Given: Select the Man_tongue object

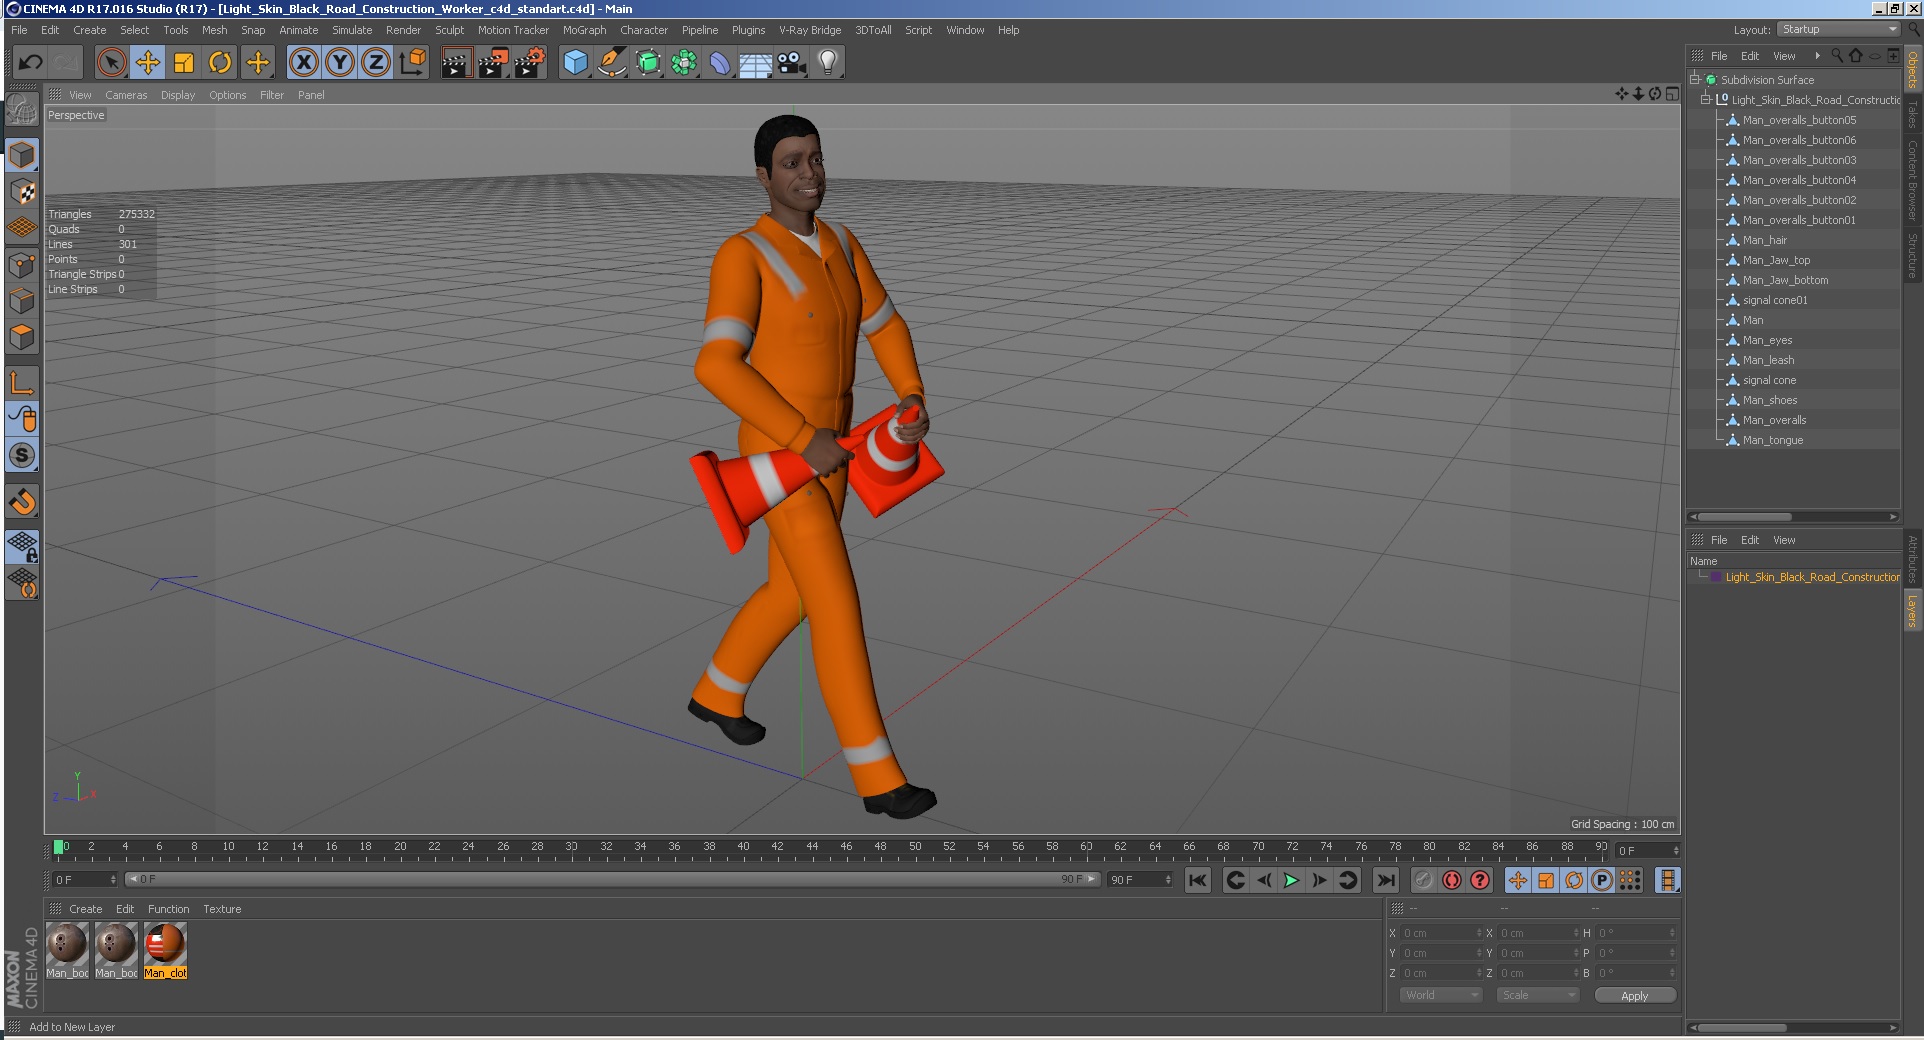Looking at the screenshot, I should coord(1773,440).
